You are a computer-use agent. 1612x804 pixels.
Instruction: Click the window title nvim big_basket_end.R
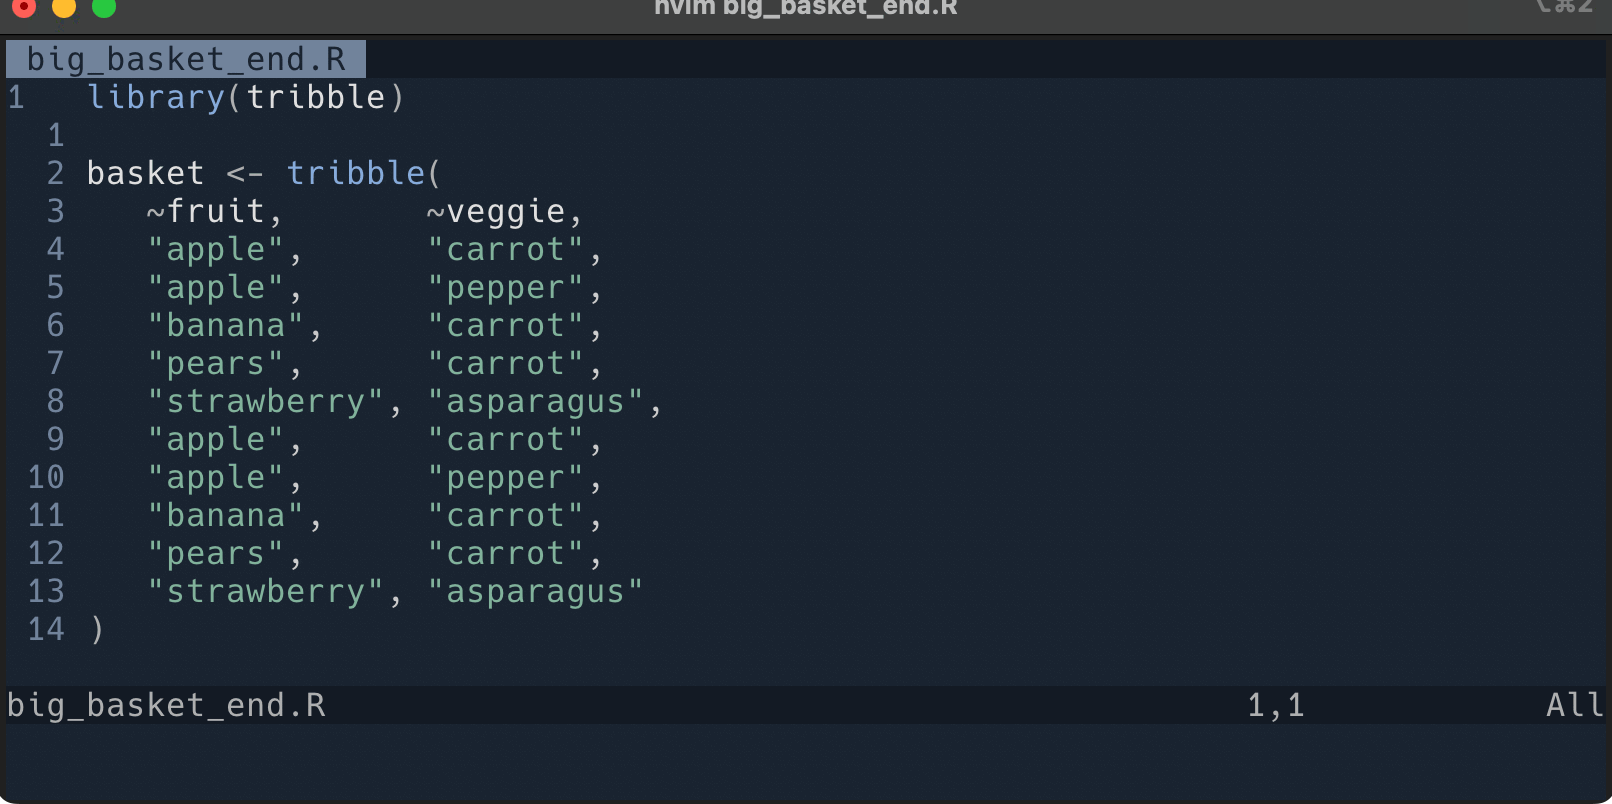tap(805, 8)
